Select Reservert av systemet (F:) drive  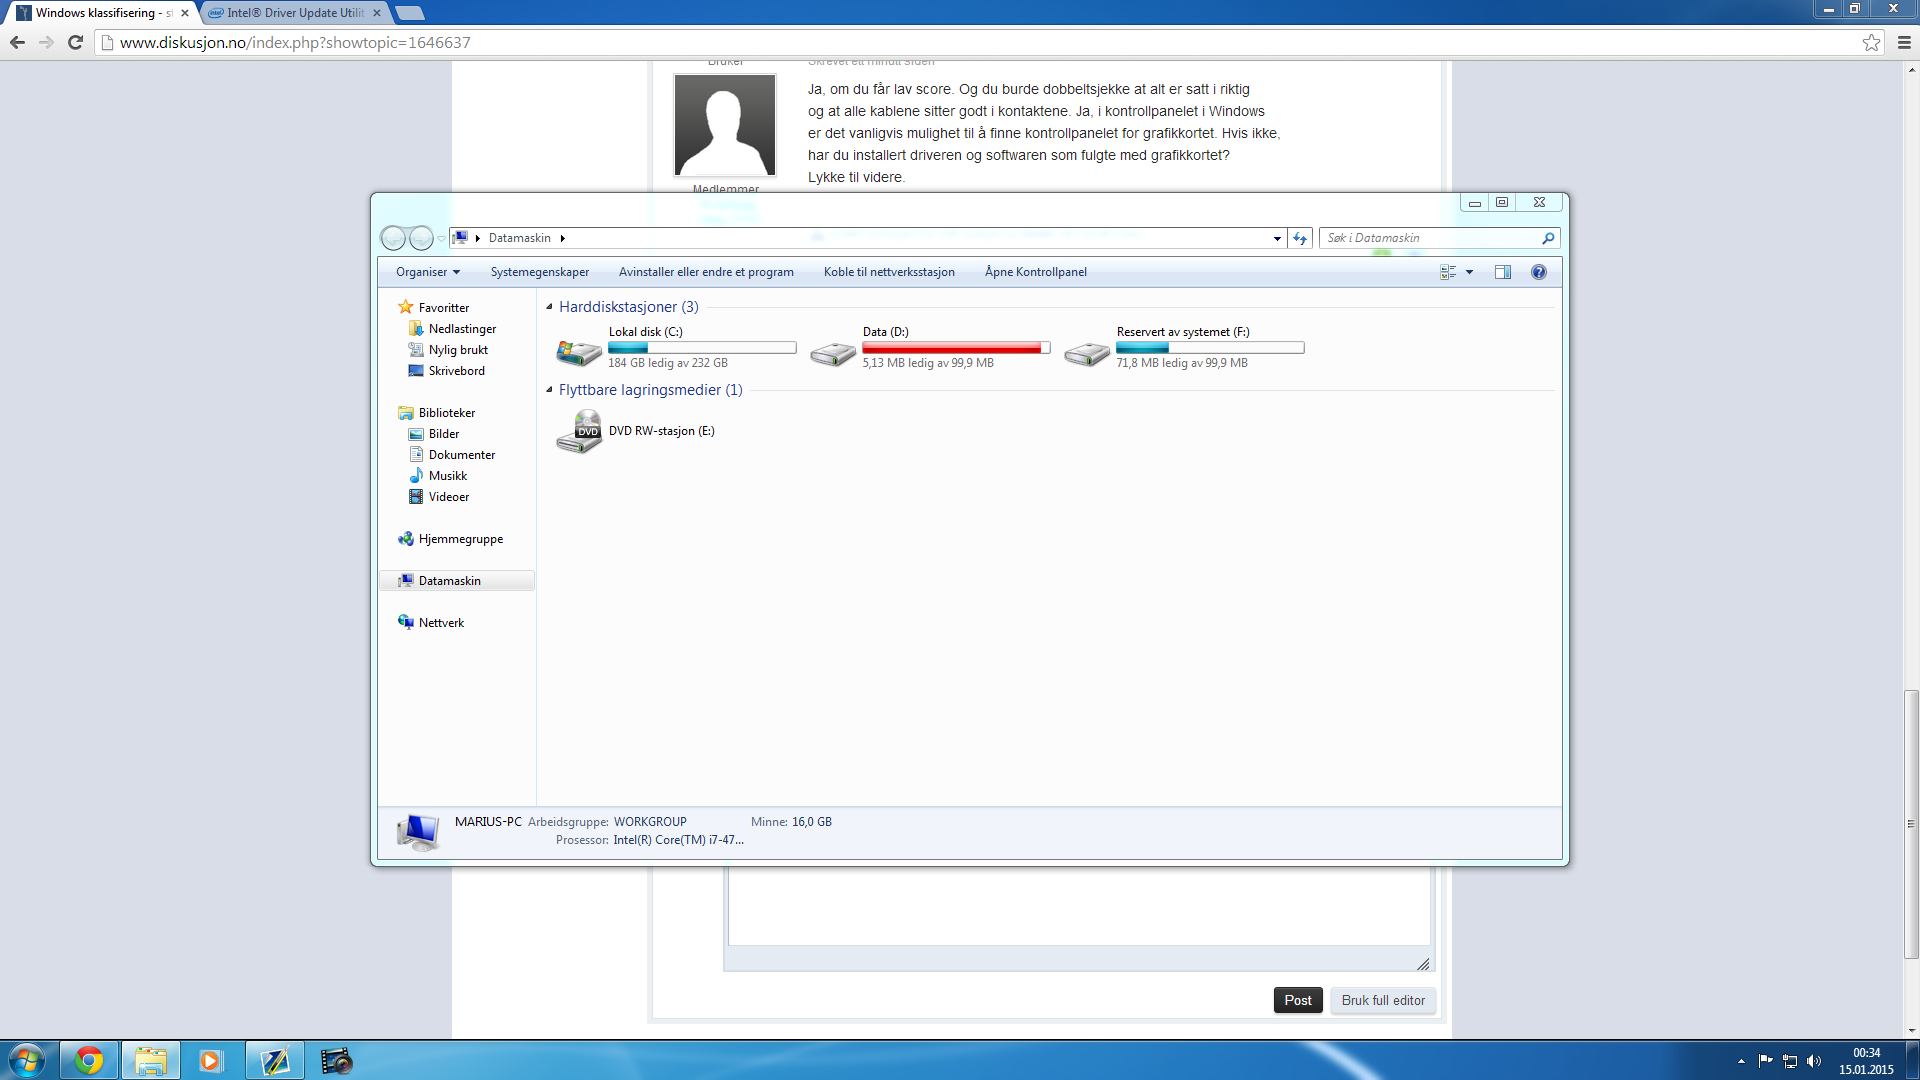point(1087,352)
